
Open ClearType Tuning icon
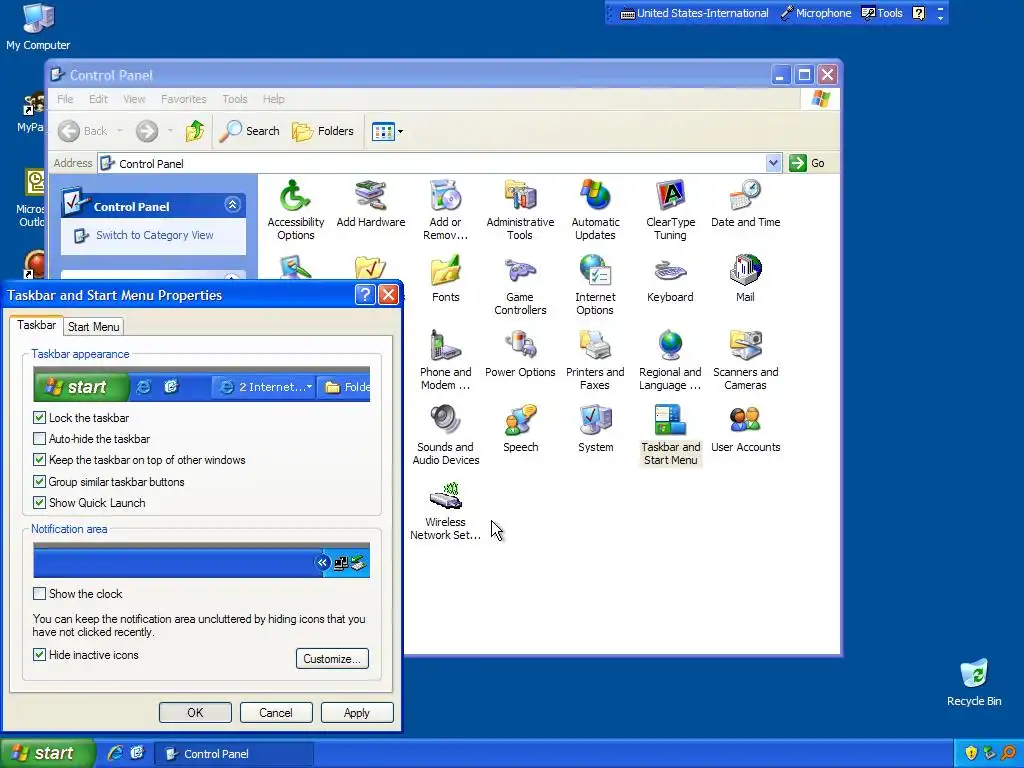pyautogui.click(x=670, y=209)
